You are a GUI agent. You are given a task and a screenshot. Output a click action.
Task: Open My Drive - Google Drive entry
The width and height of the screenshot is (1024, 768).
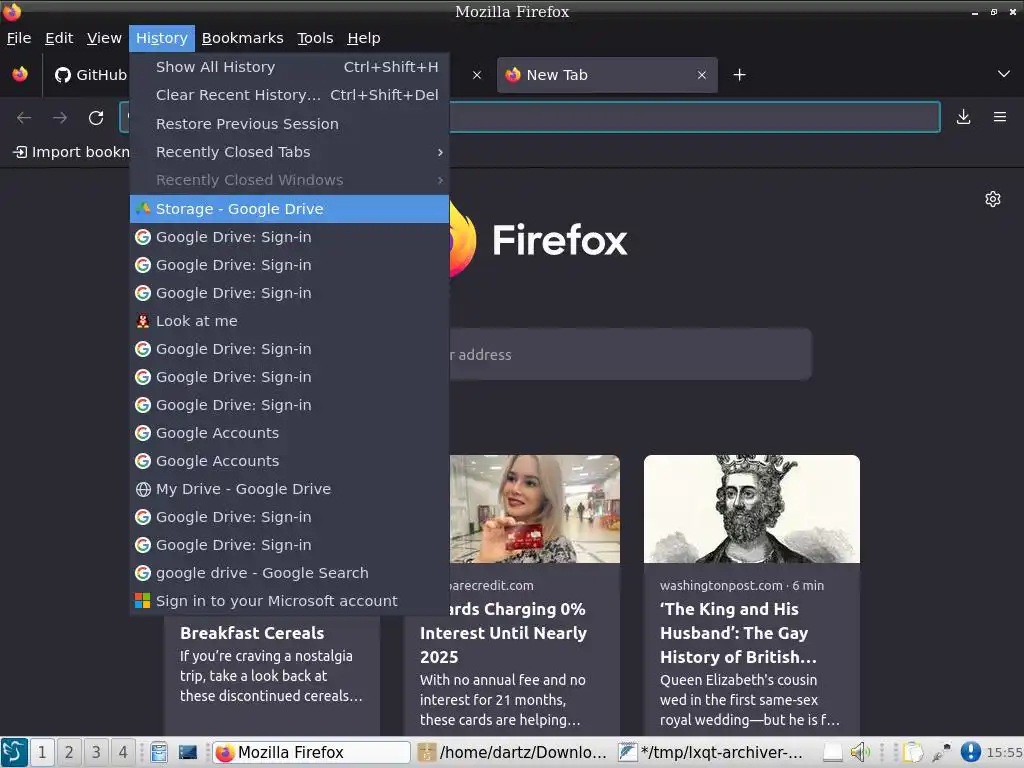[289, 489]
